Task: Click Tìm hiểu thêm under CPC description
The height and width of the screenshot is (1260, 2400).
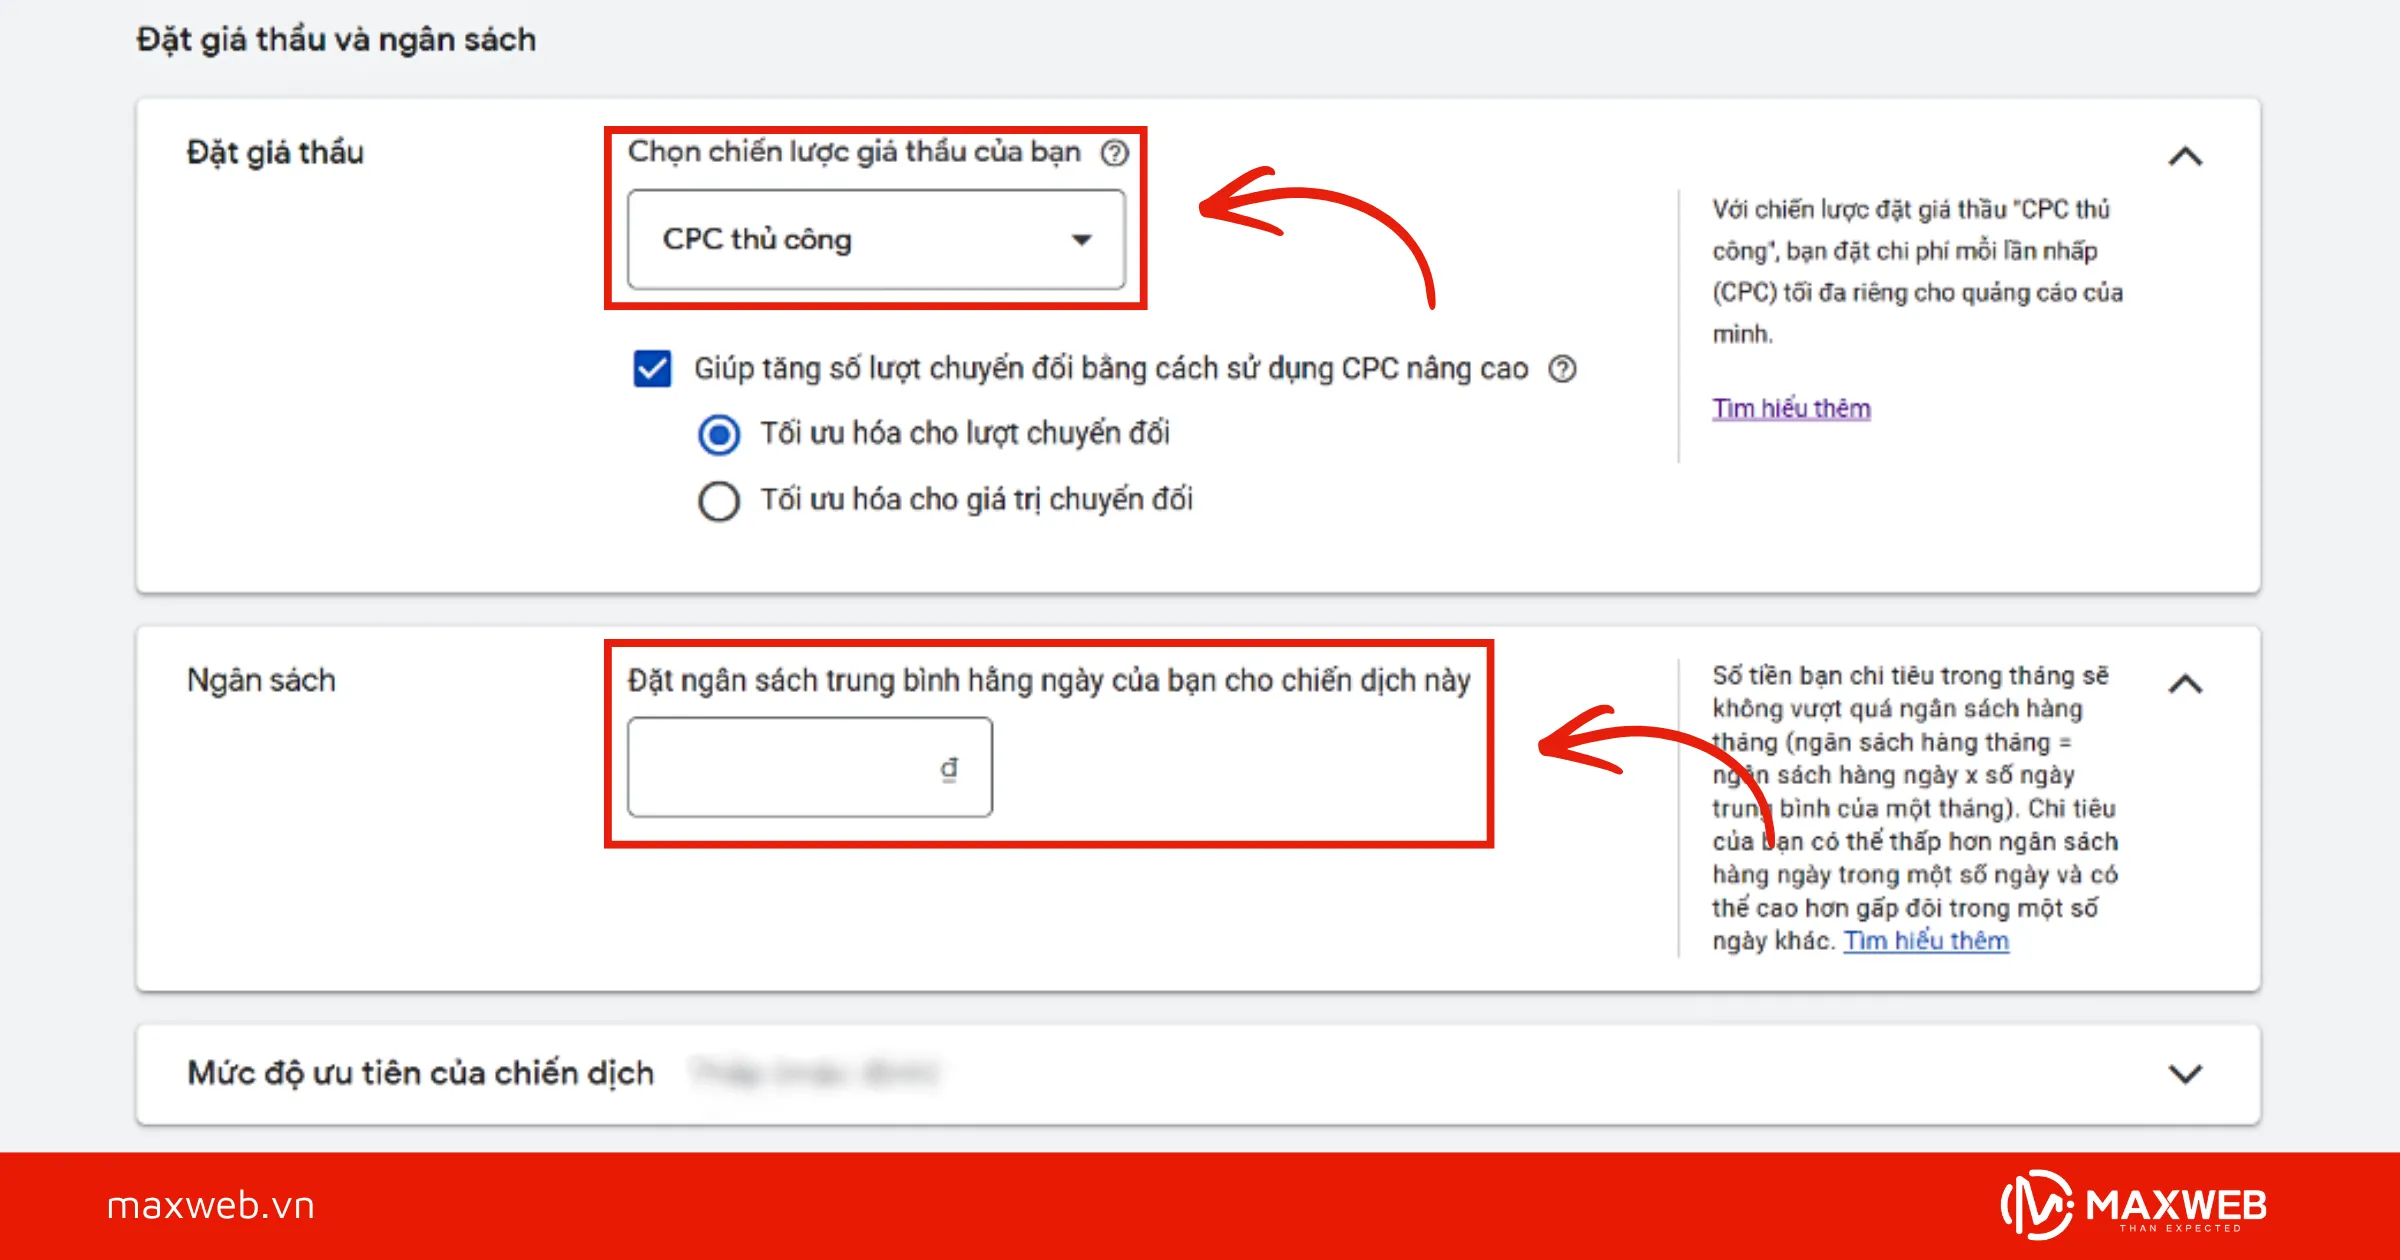Action: [1790, 408]
